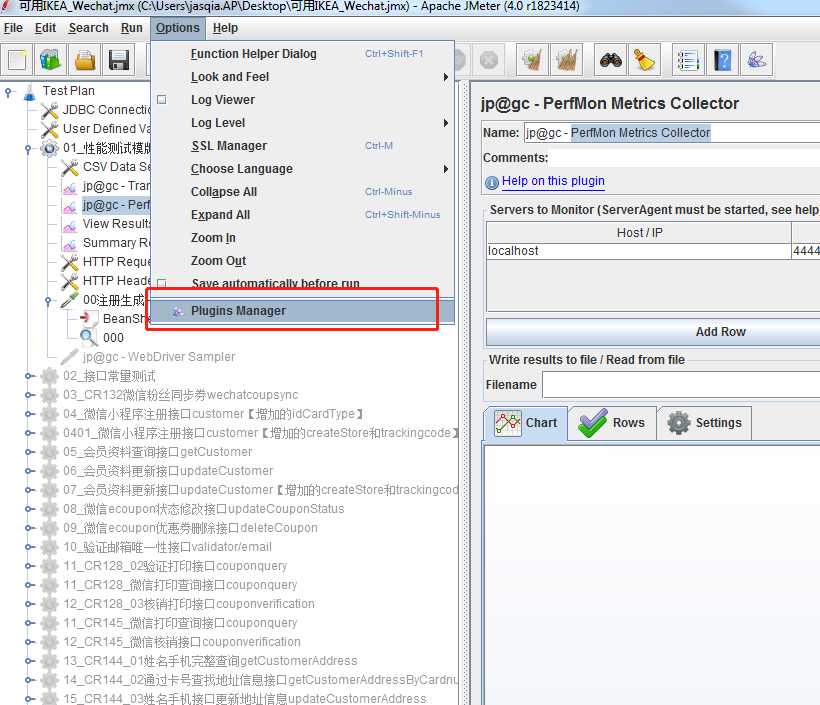820x705 pixels.
Task: Click the Name input field
Action: tap(672, 133)
